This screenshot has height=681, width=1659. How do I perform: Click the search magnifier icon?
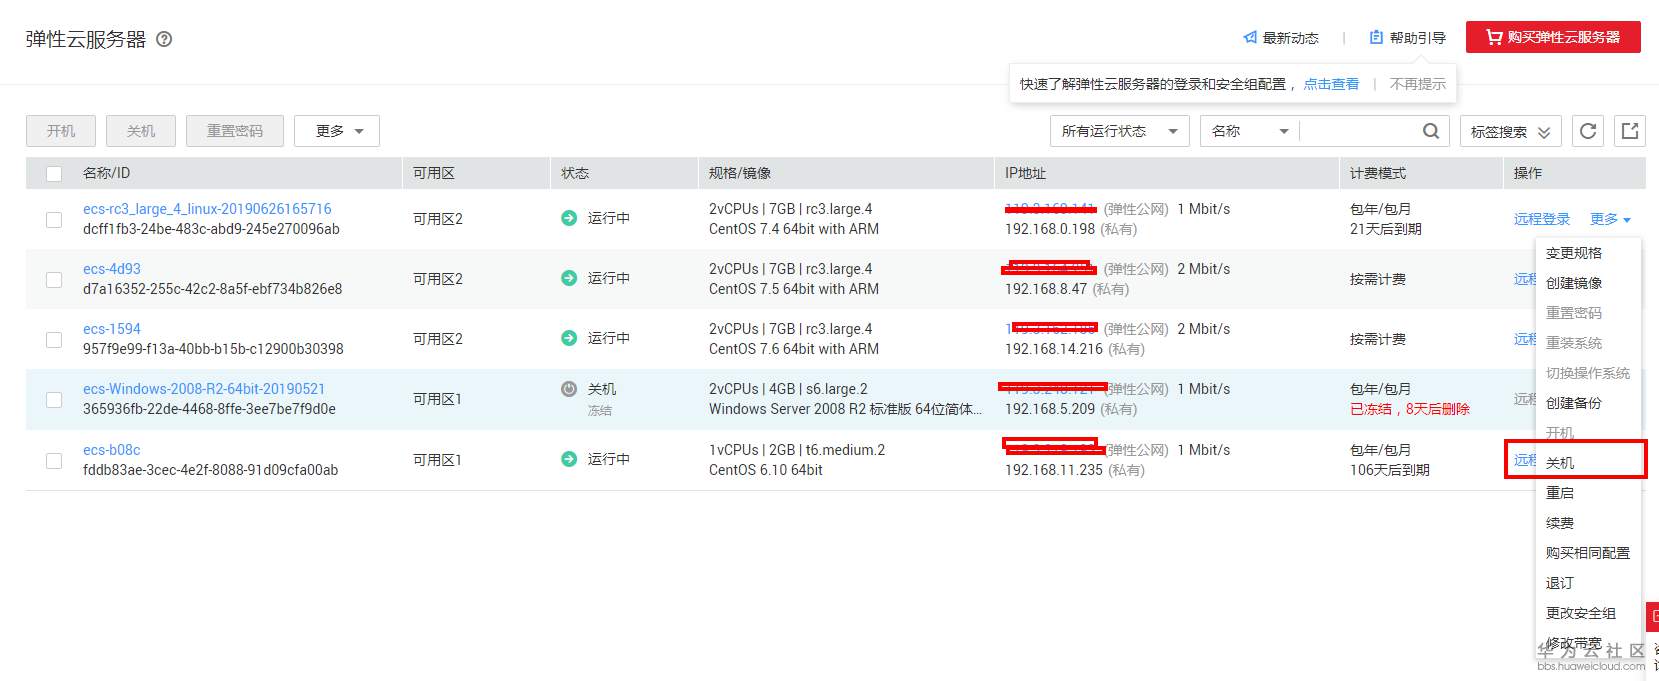1431,131
